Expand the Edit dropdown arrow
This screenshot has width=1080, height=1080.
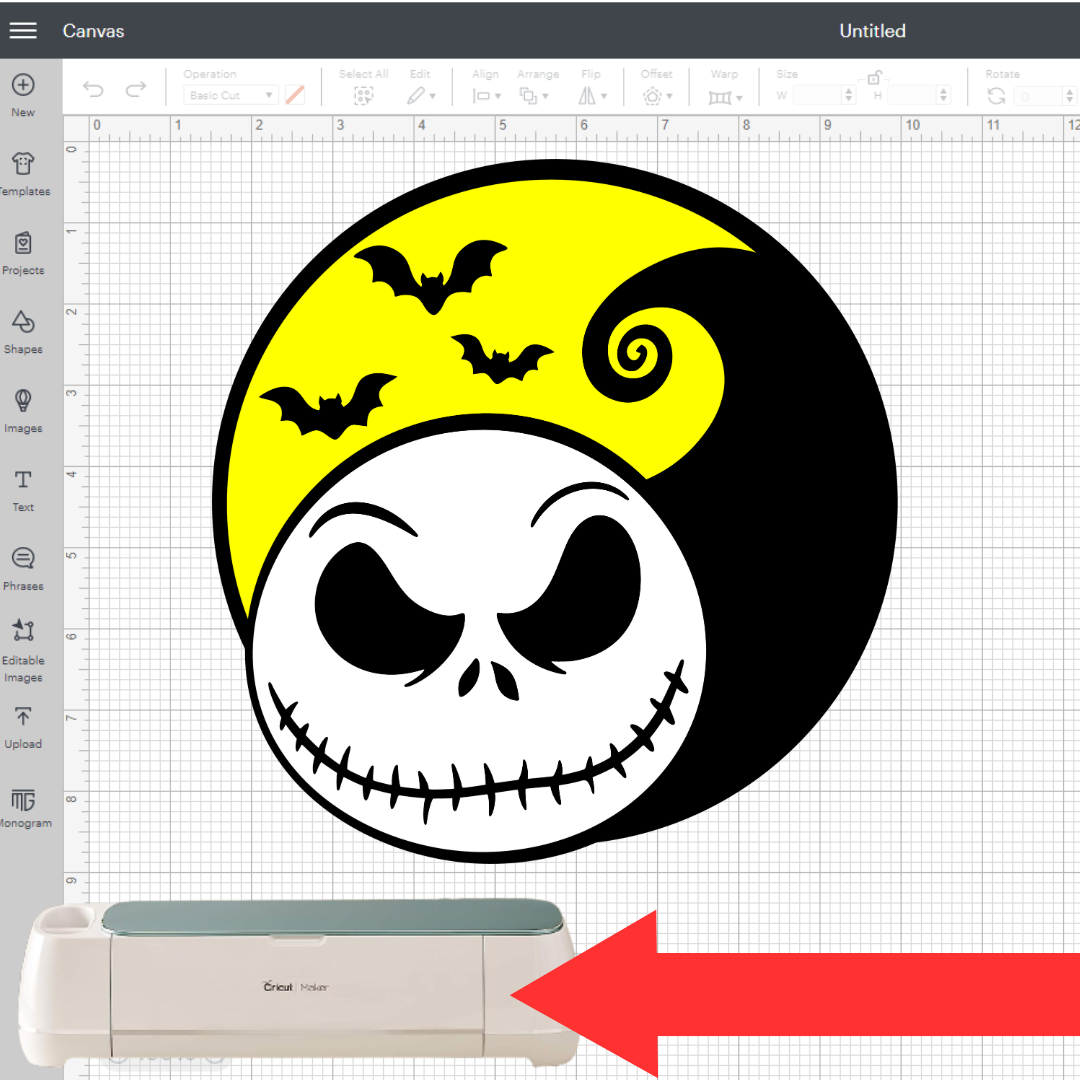click(x=433, y=96)
